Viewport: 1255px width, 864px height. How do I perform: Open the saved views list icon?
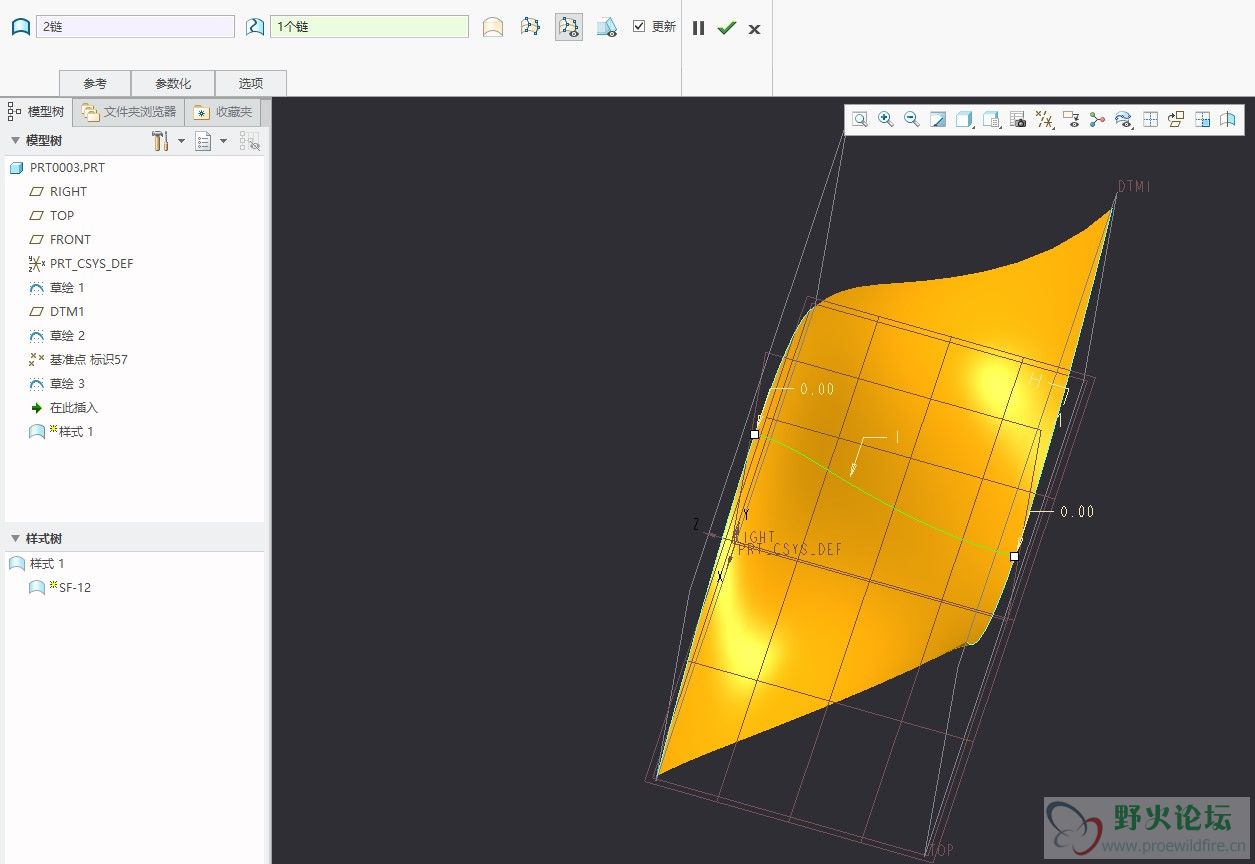[x=991, y=119]
